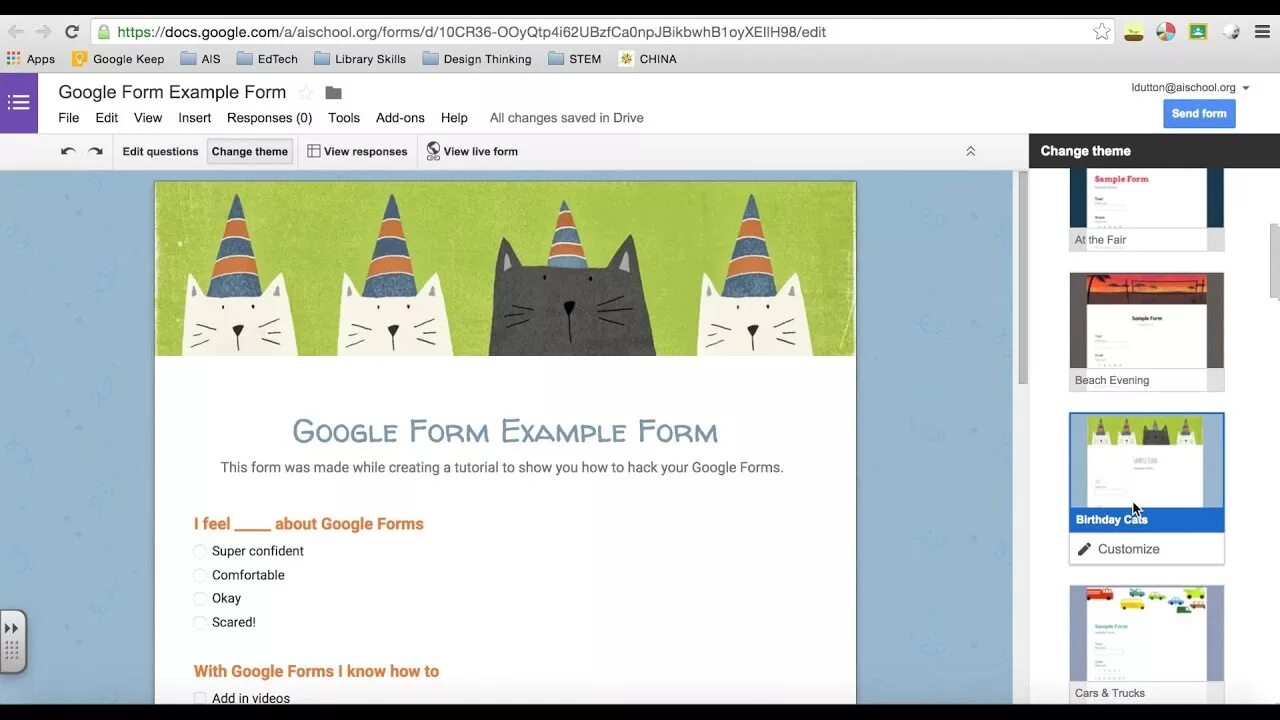1280x720 pixels.
Task: Open the File menu
Action: tap(68, 118)
